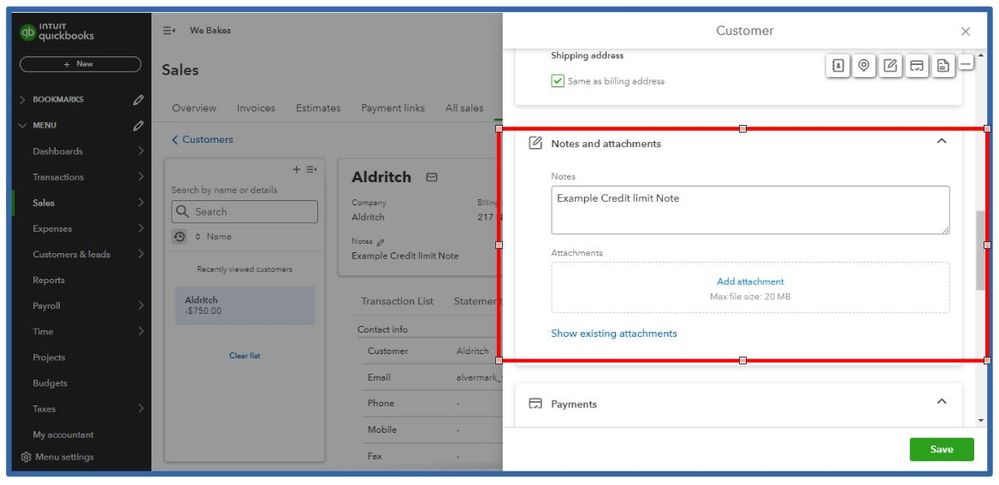Click Show existing attachments
The image size is (999, 485).
click(x=614, y=333)
